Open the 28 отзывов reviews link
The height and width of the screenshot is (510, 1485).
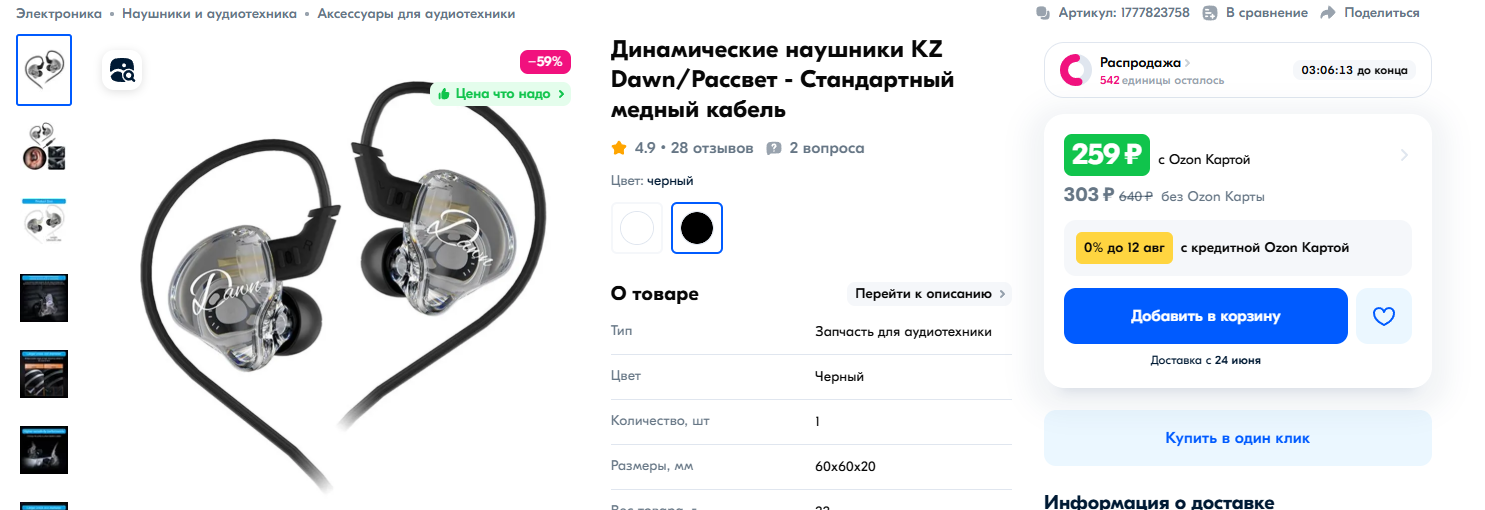coord(712,148)
